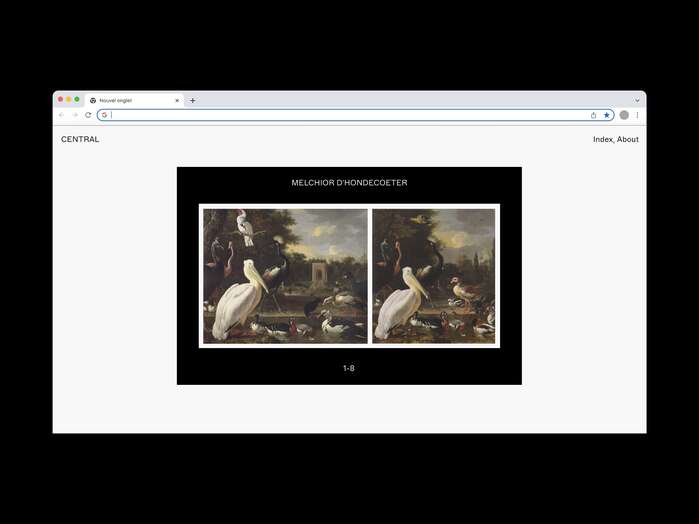This screenshot has width=699, height=524.
Task: Focus the address bar field
Action: point(350,115)
